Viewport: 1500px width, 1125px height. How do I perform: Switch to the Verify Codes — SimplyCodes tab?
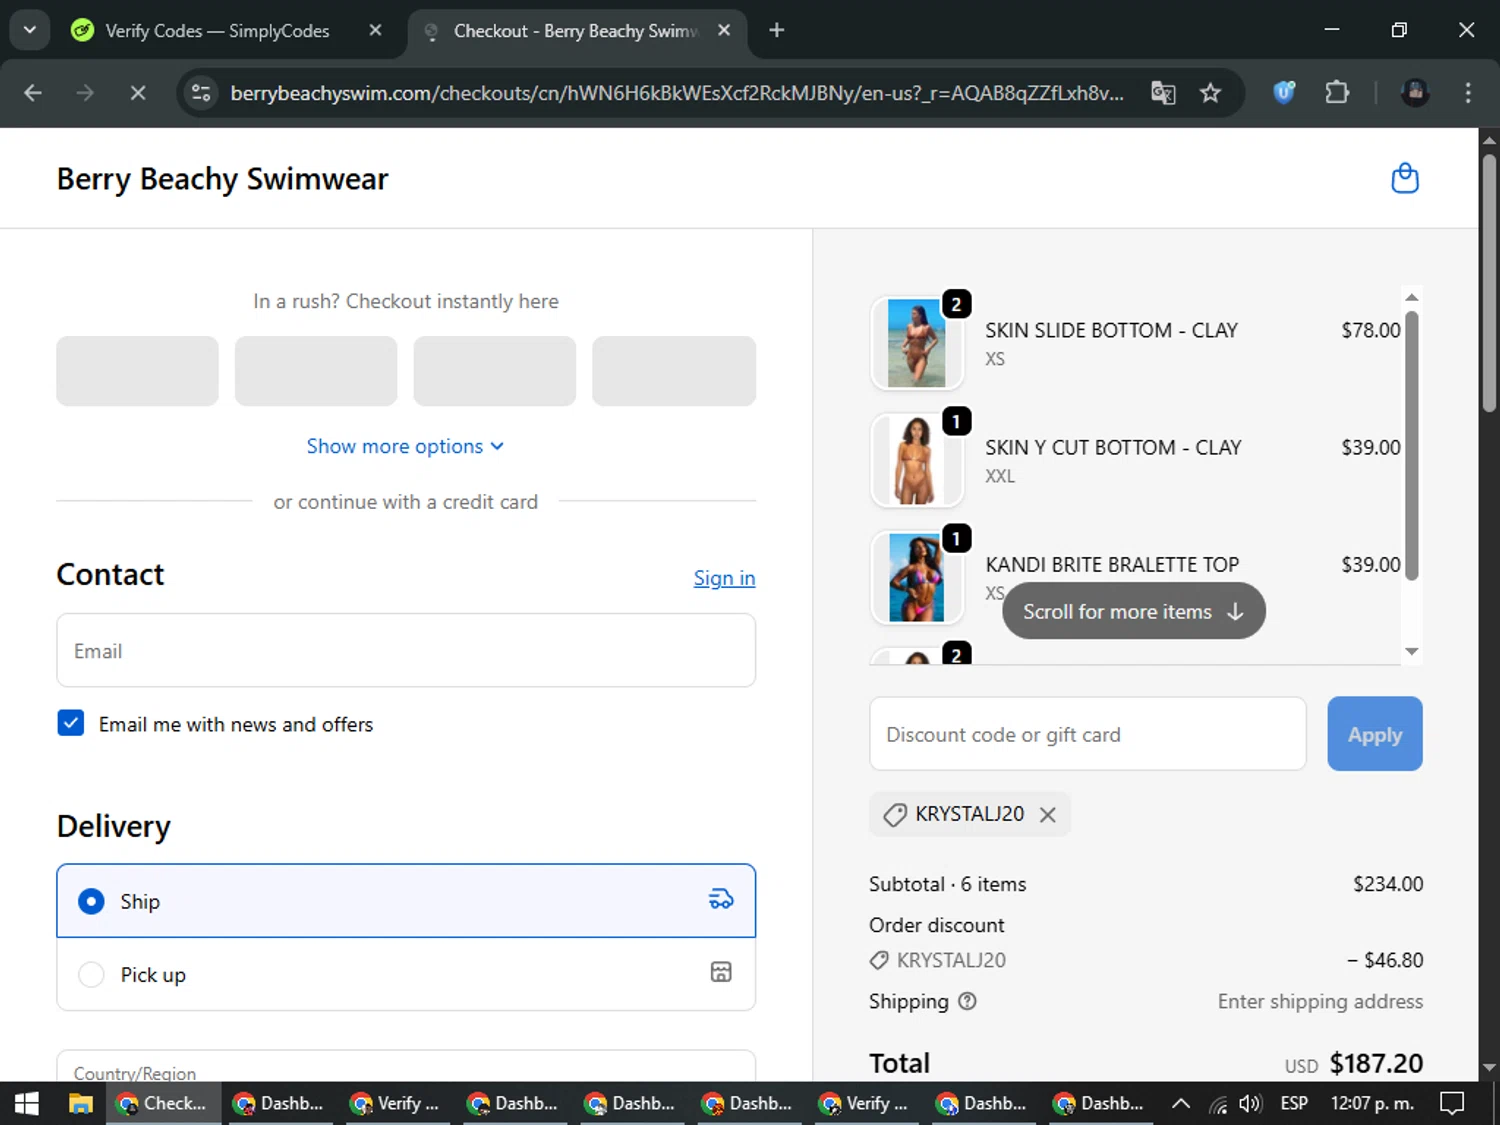pyautogui.click(x=216, y=31)
